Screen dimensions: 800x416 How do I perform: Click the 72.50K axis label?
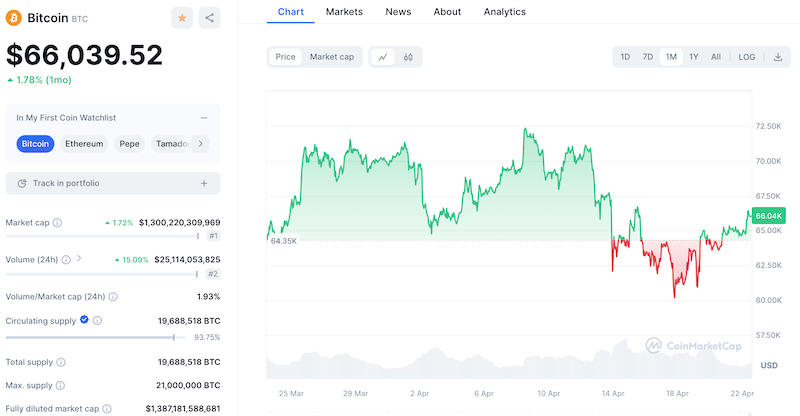click(768, 126)
